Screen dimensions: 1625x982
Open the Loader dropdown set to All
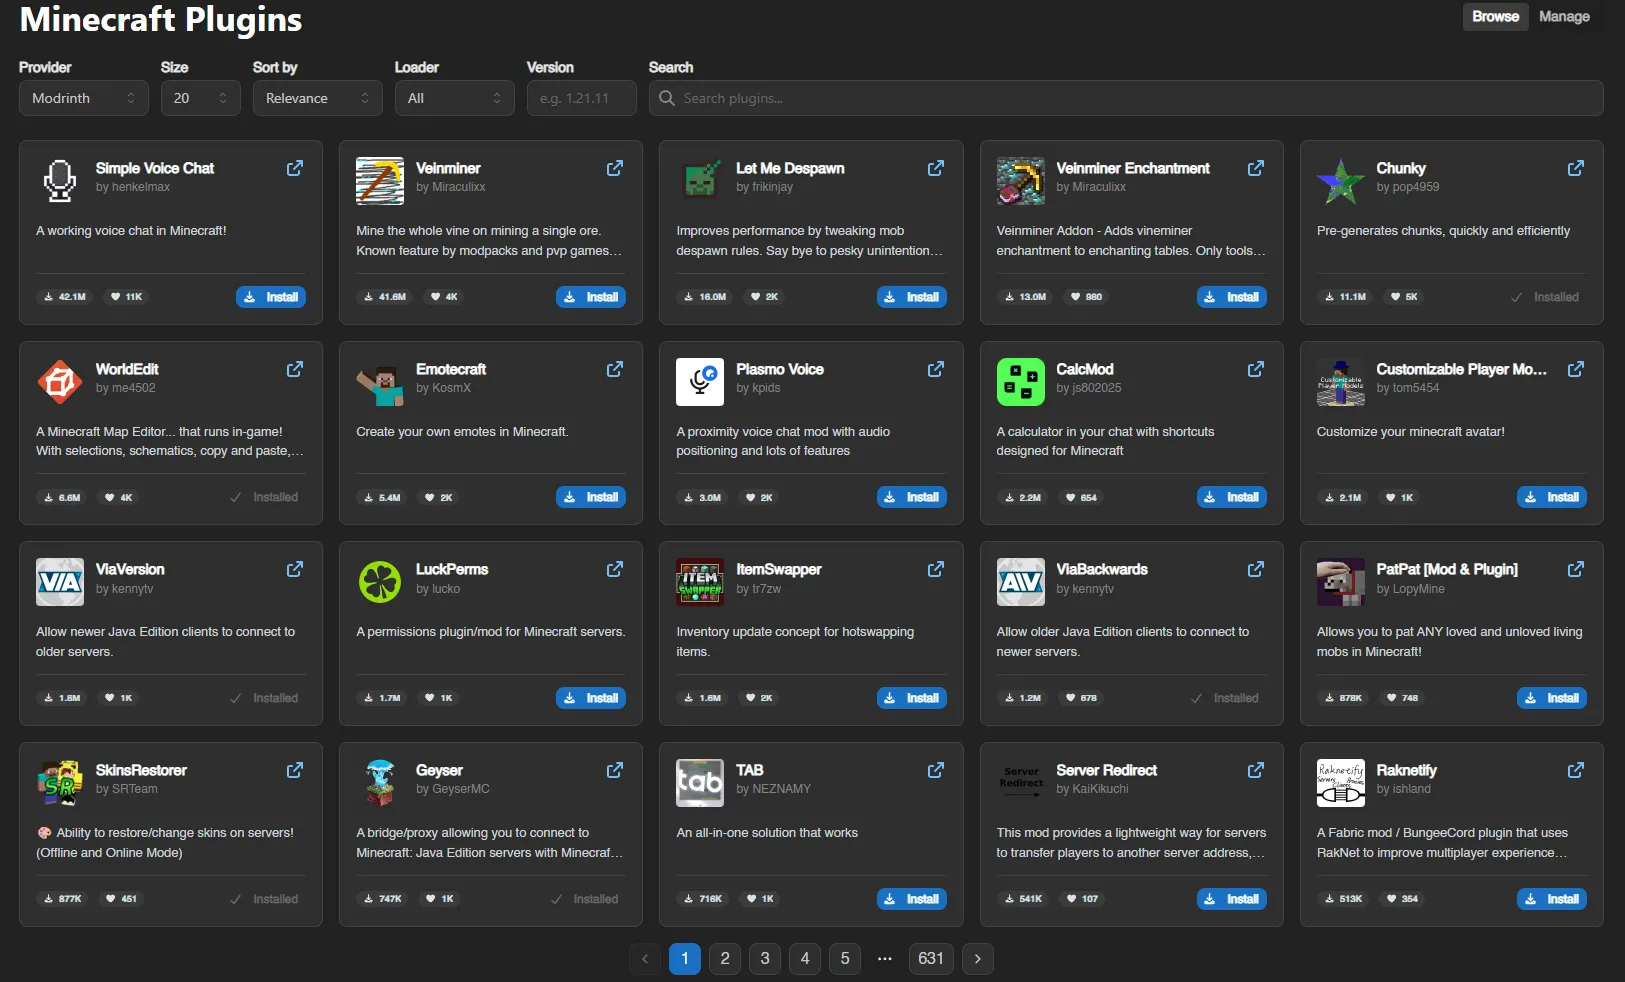(455, 98)
